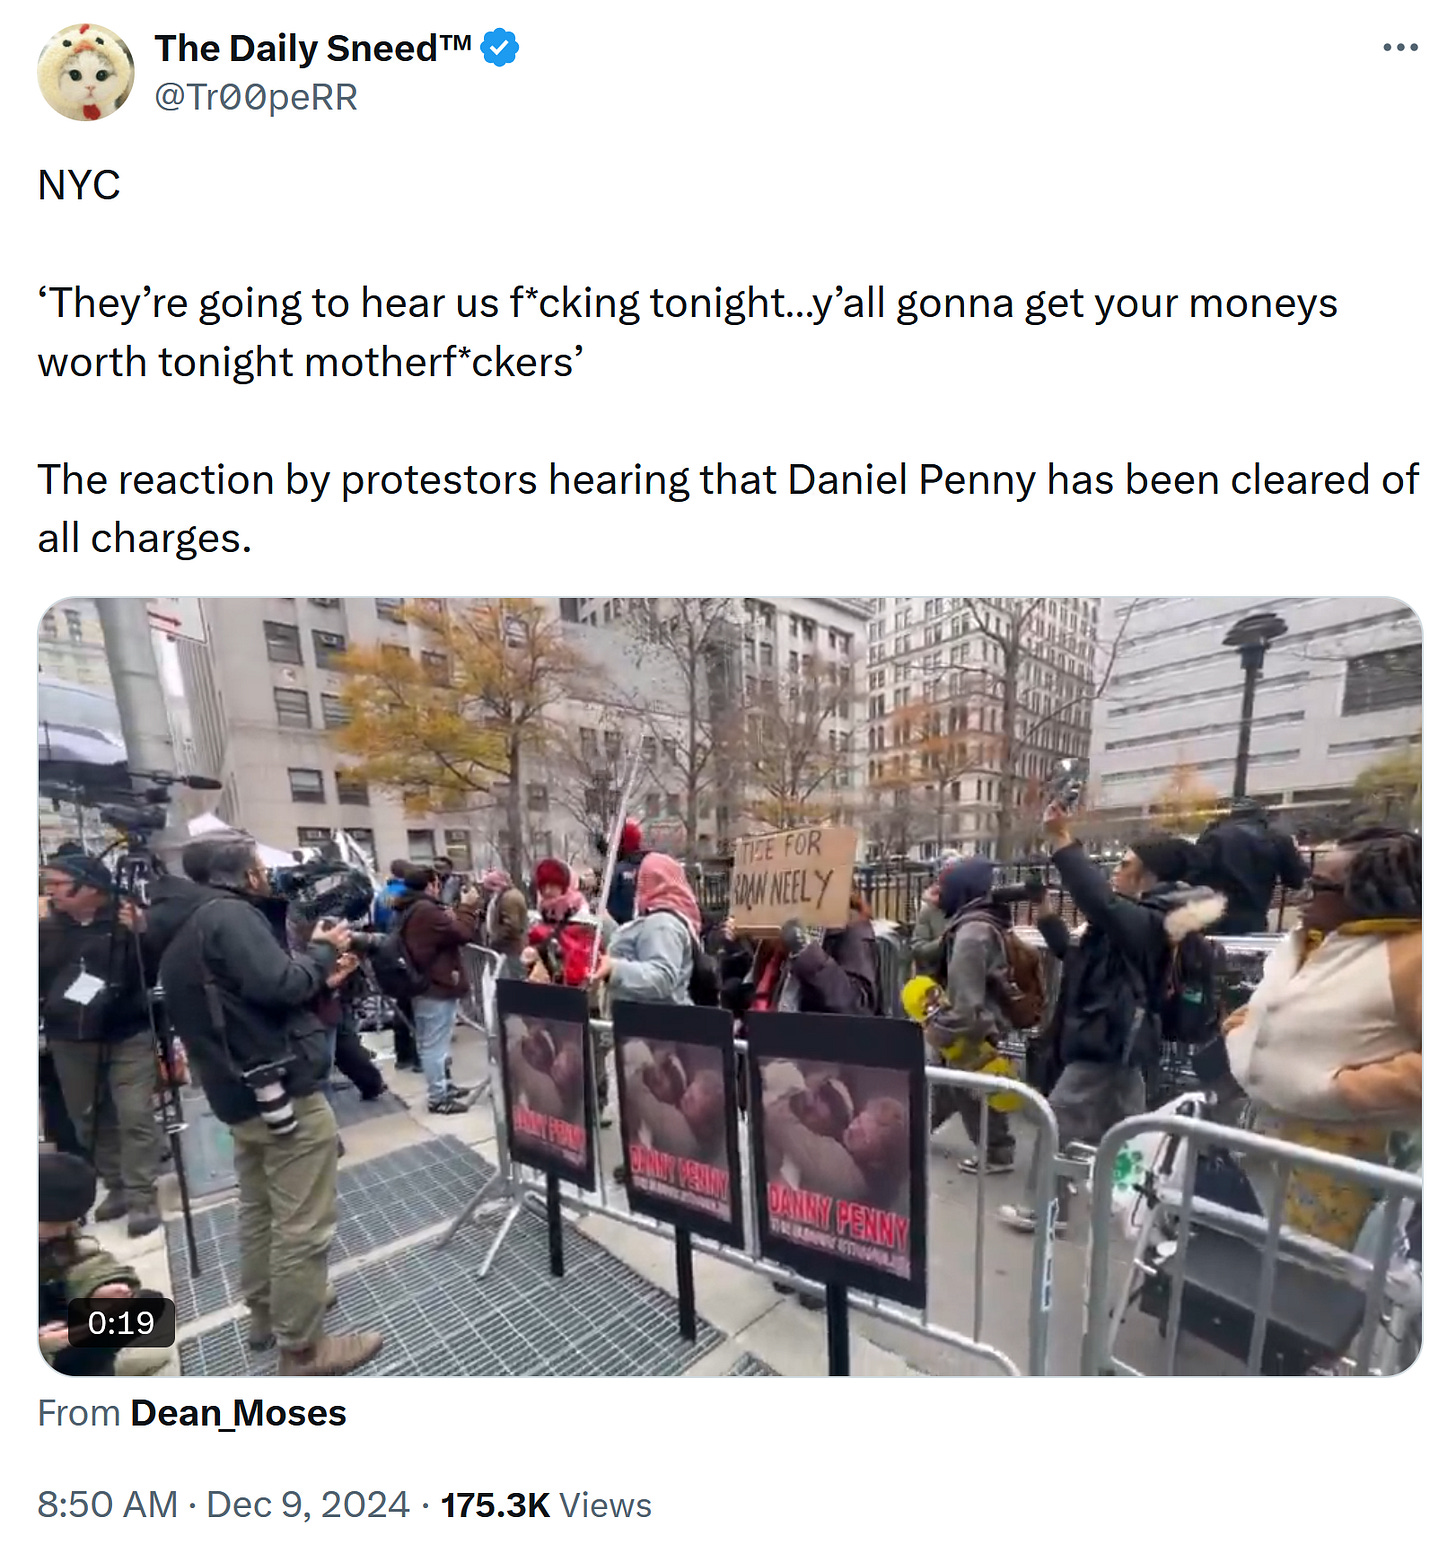
Task: Select the "NYC" text line
Action: [79, 185]
